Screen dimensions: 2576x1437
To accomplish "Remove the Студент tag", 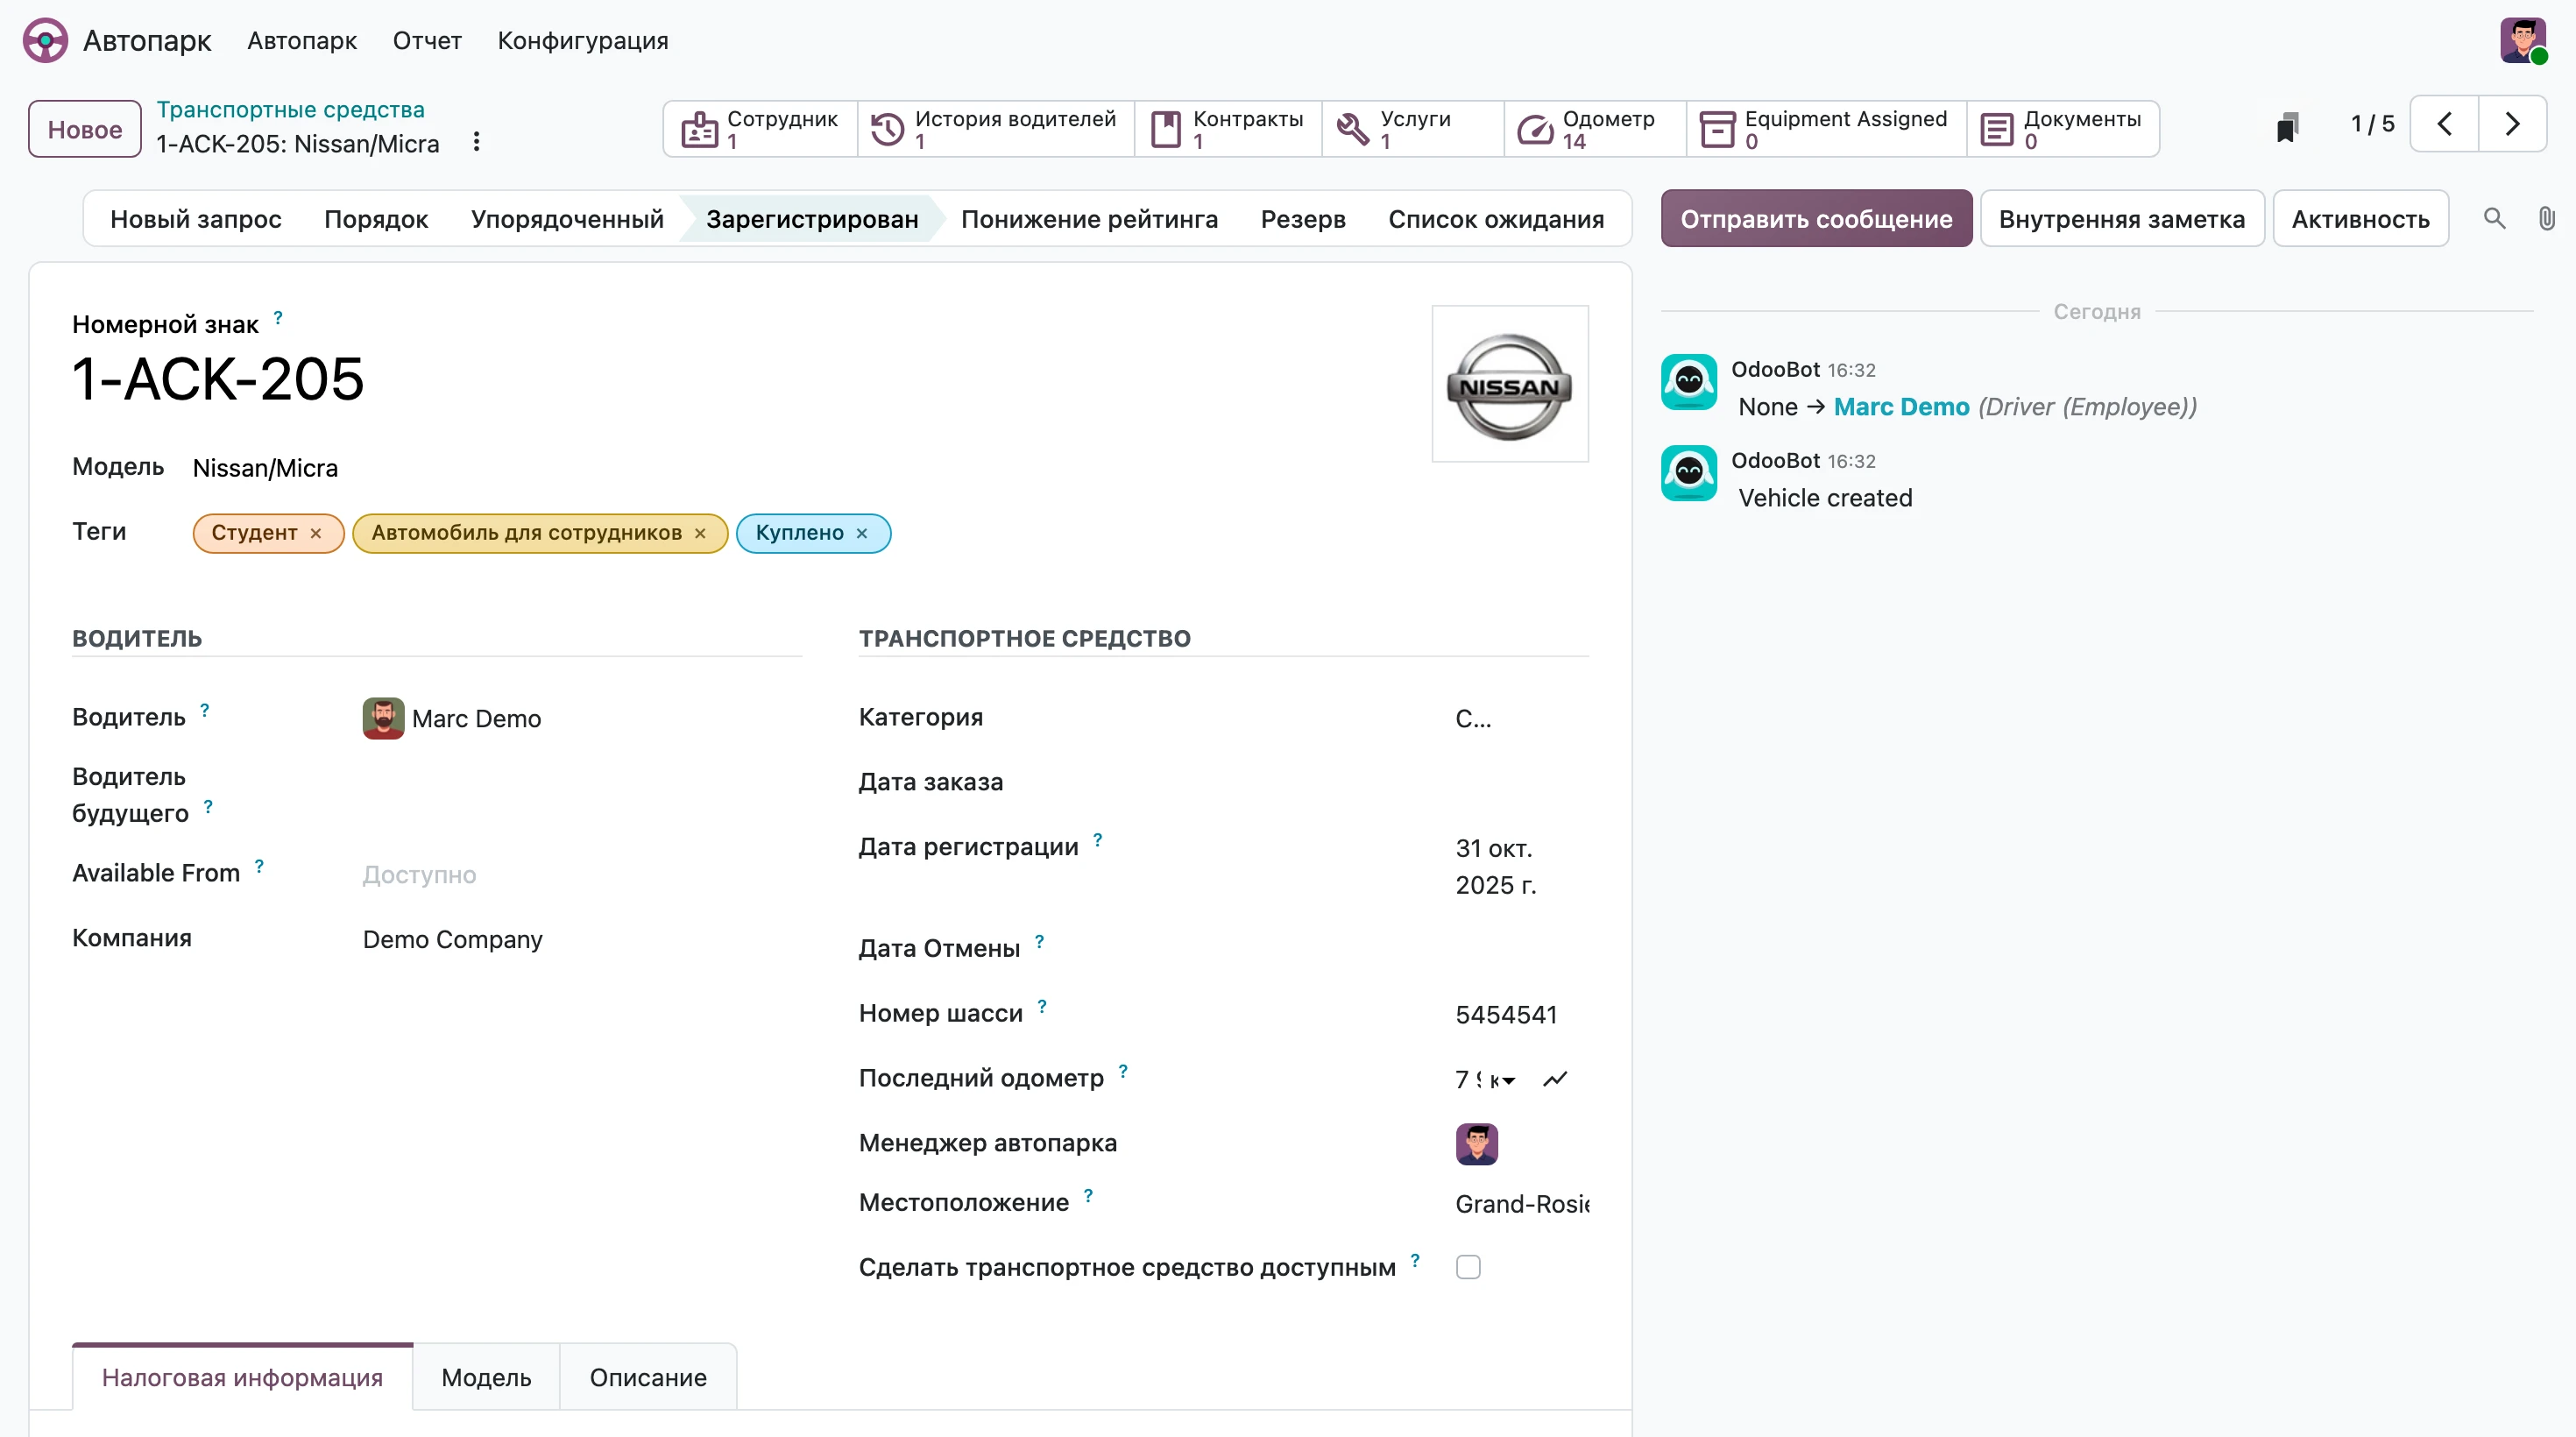I will 316,534.
